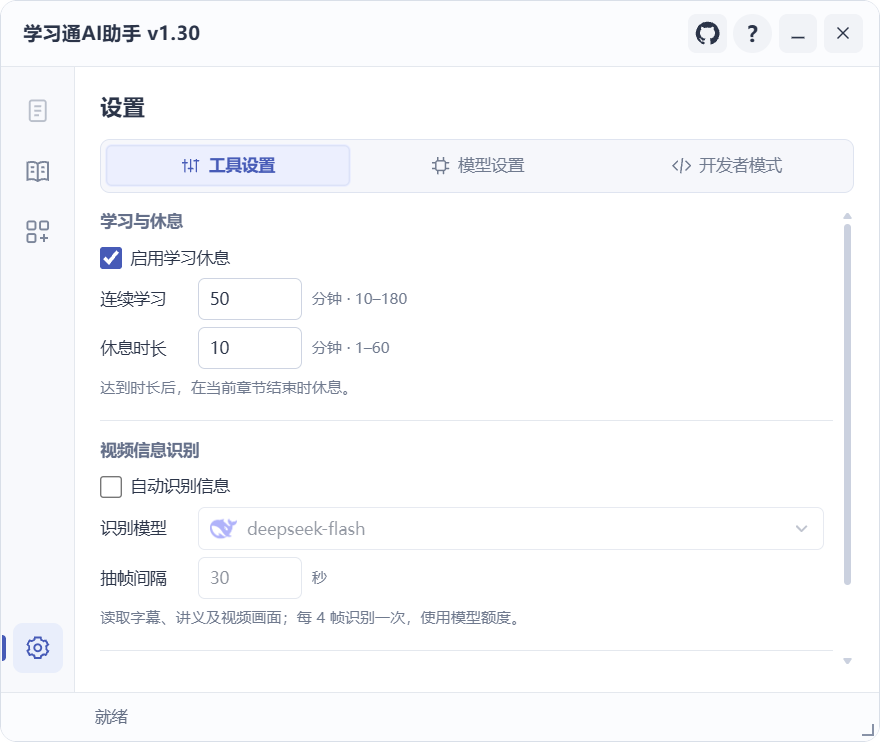This screenshot has width=880, height=742.
Task: Click the settings vertical scrollbar thumb
Action: coord(847,404)
